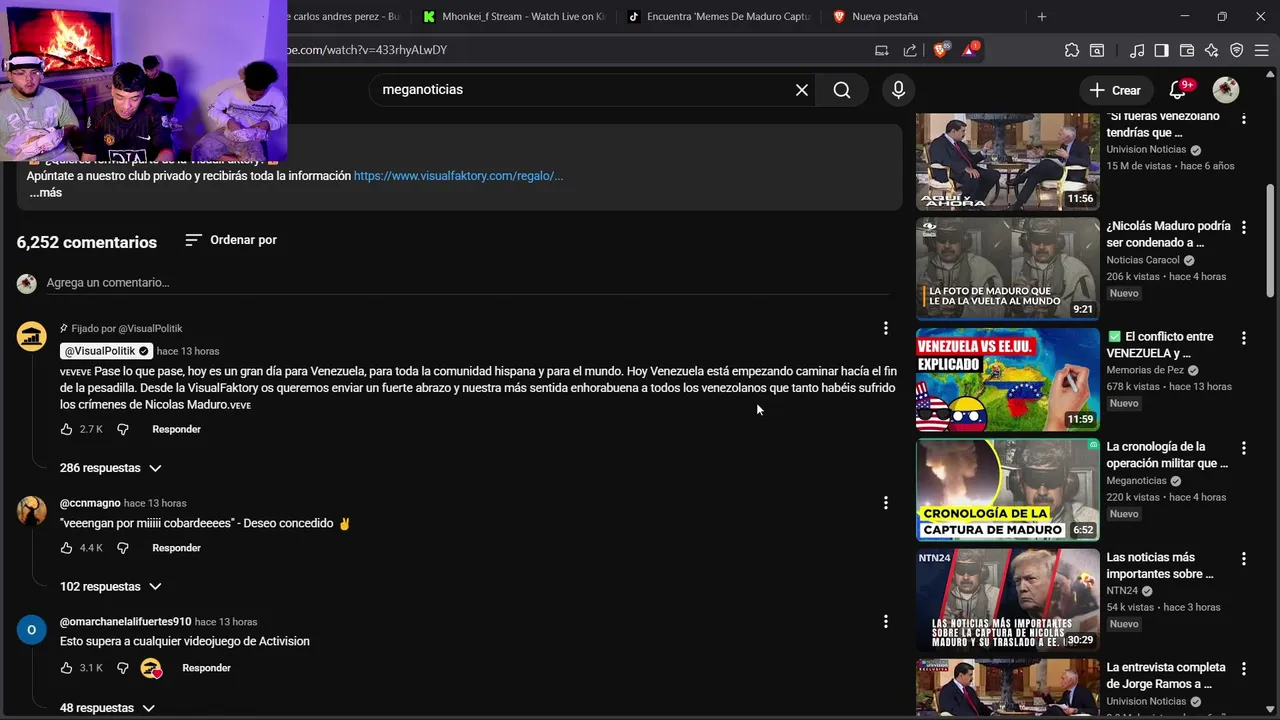Screen dimensions: 1280x720
Task: Expand 286 respuestas thread
Action: pyautogui.click(x=110, y=468)
